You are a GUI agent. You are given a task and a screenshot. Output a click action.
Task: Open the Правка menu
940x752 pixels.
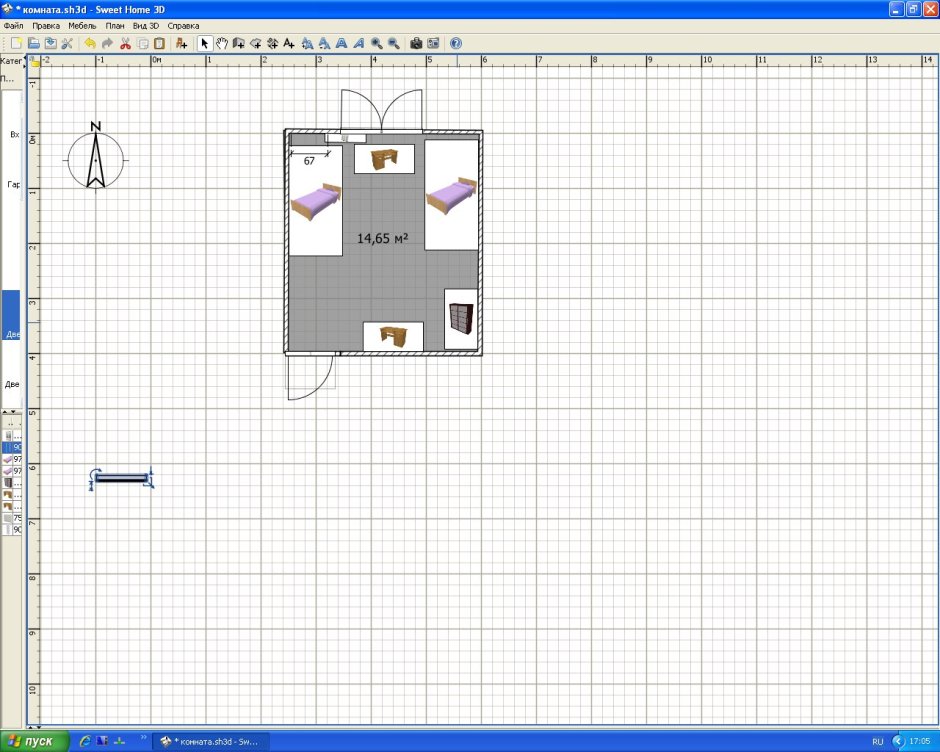coord(46,26)
